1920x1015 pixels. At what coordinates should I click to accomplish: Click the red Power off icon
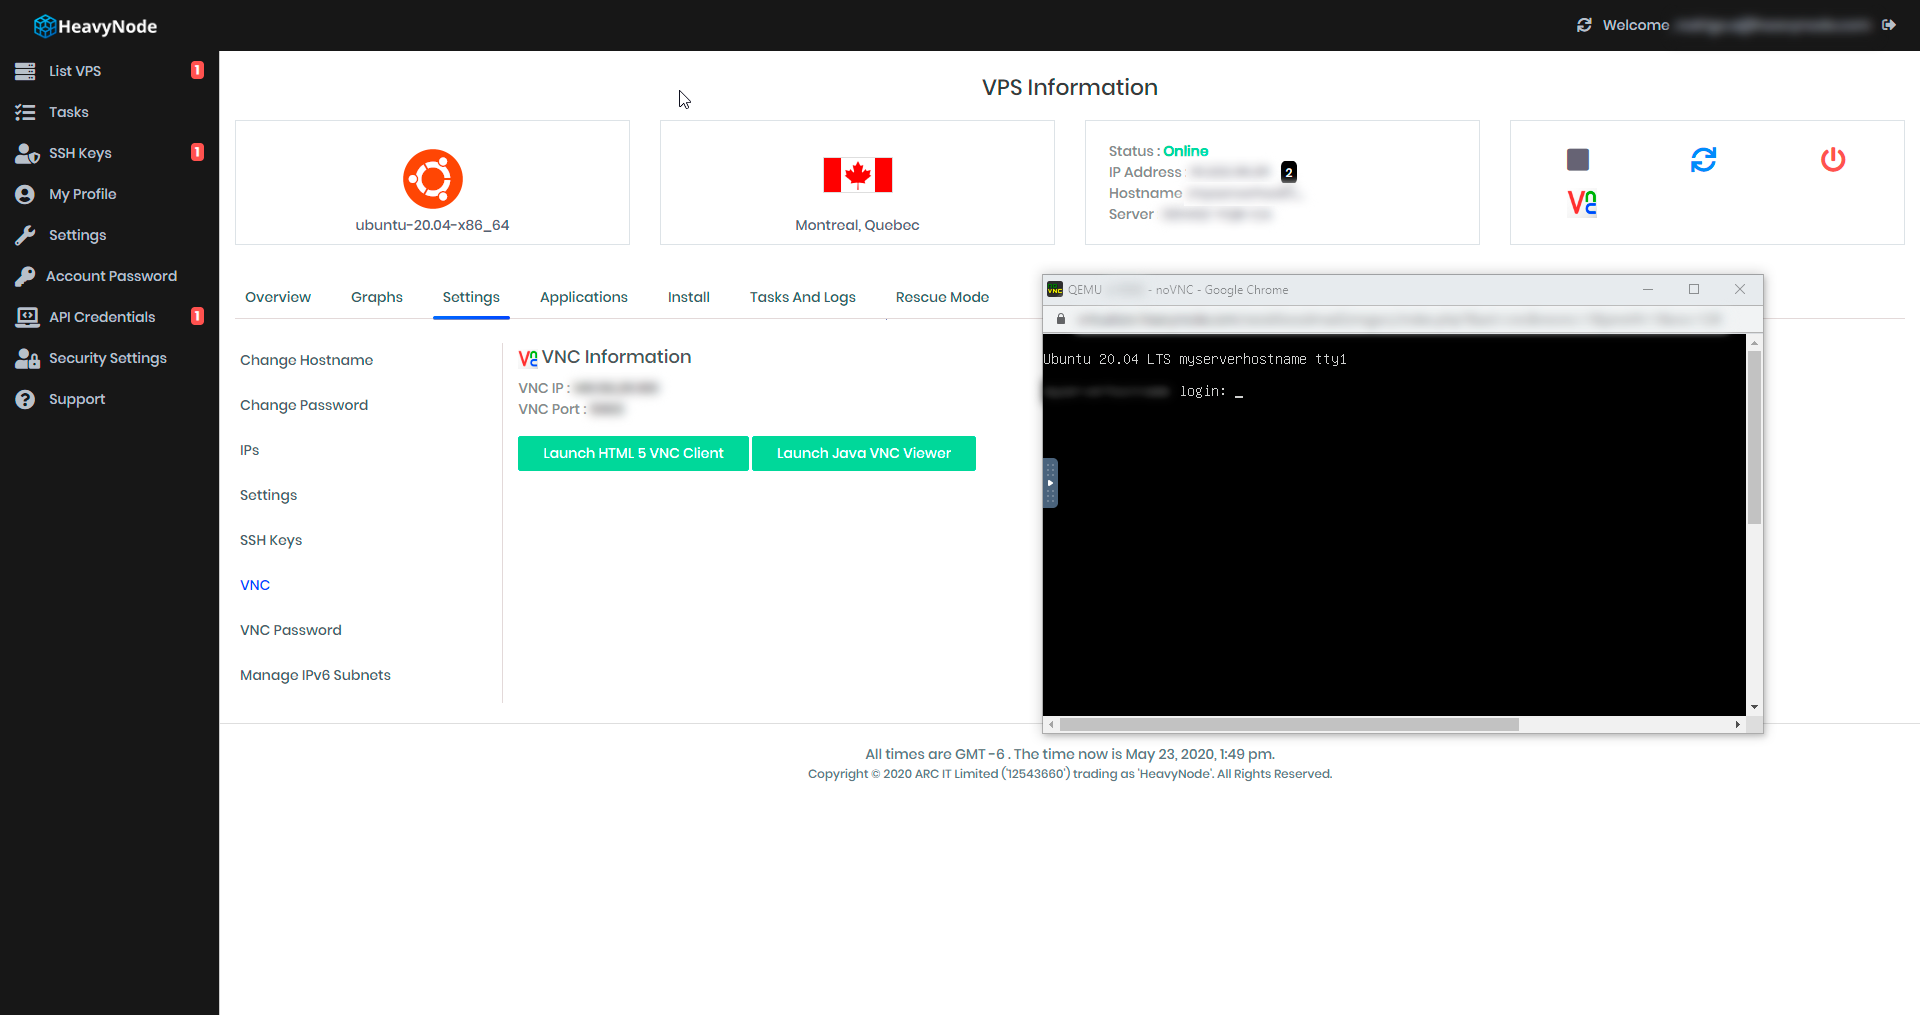click(x=1833, y=159)
